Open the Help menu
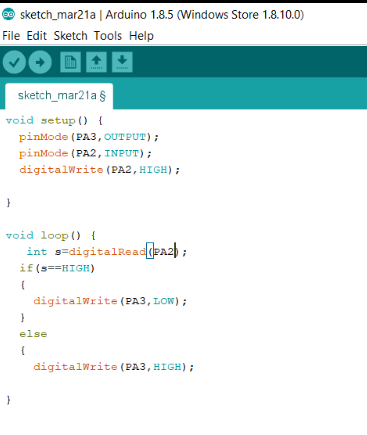367x435 pixels. coord(141,36)
